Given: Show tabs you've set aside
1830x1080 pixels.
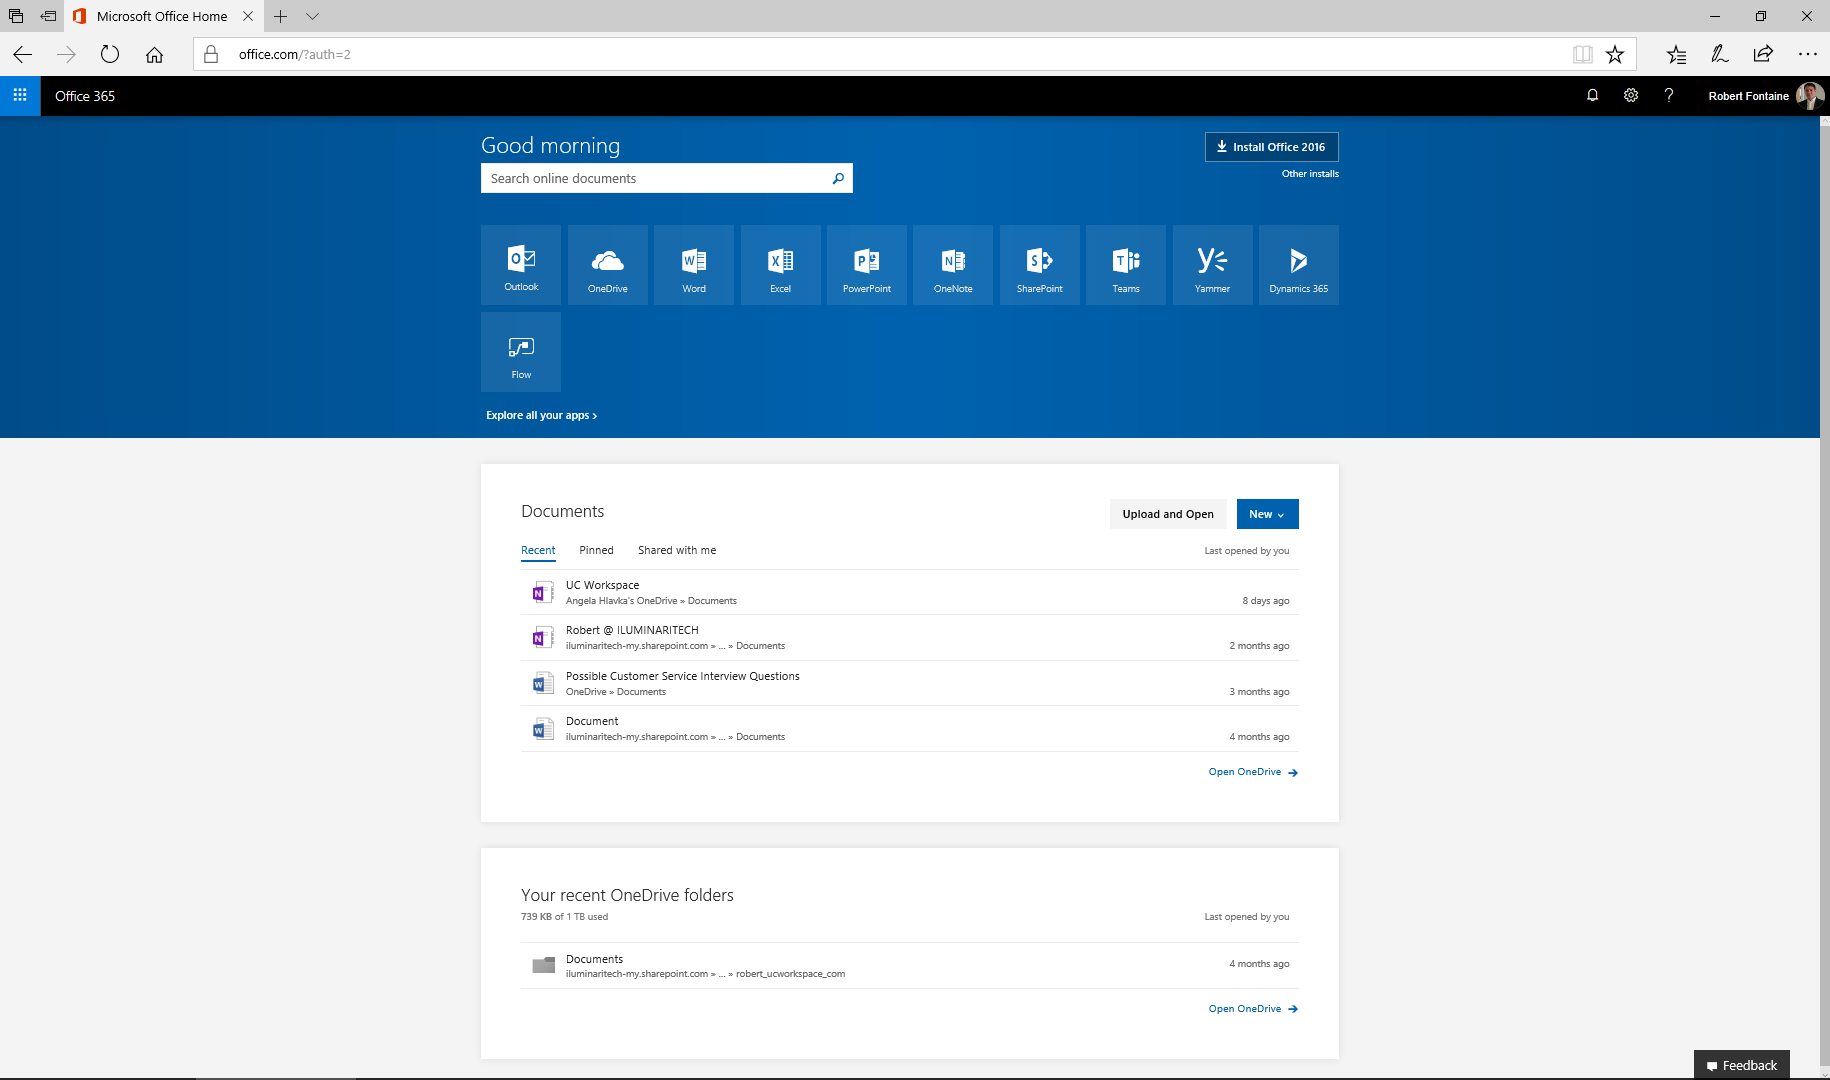Looking at the screenshot, I should pyautogui.click(x=16, y=16).
